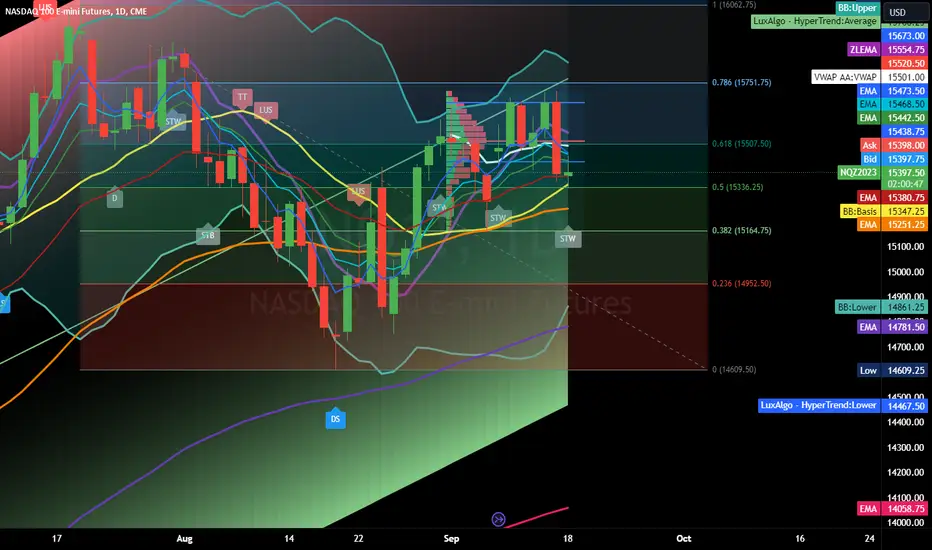Select Fibonacci level 0.618 (15507.50)

tap(741, 143)
